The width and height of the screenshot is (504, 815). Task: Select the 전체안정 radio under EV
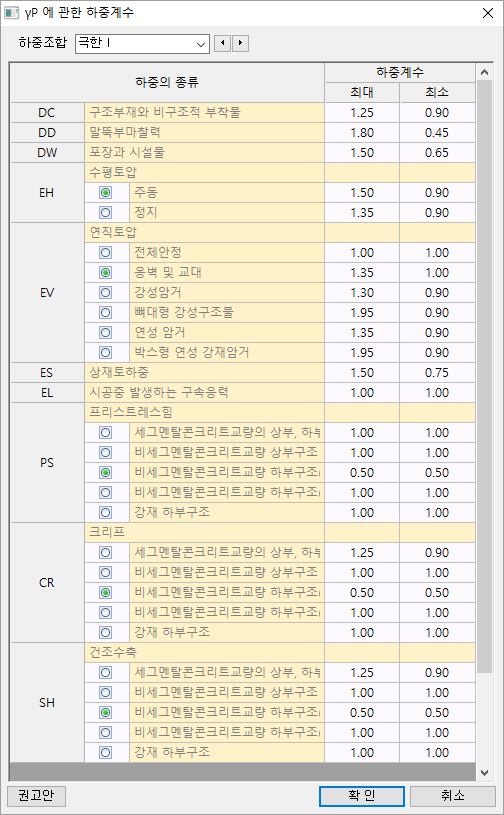point(106,253)
